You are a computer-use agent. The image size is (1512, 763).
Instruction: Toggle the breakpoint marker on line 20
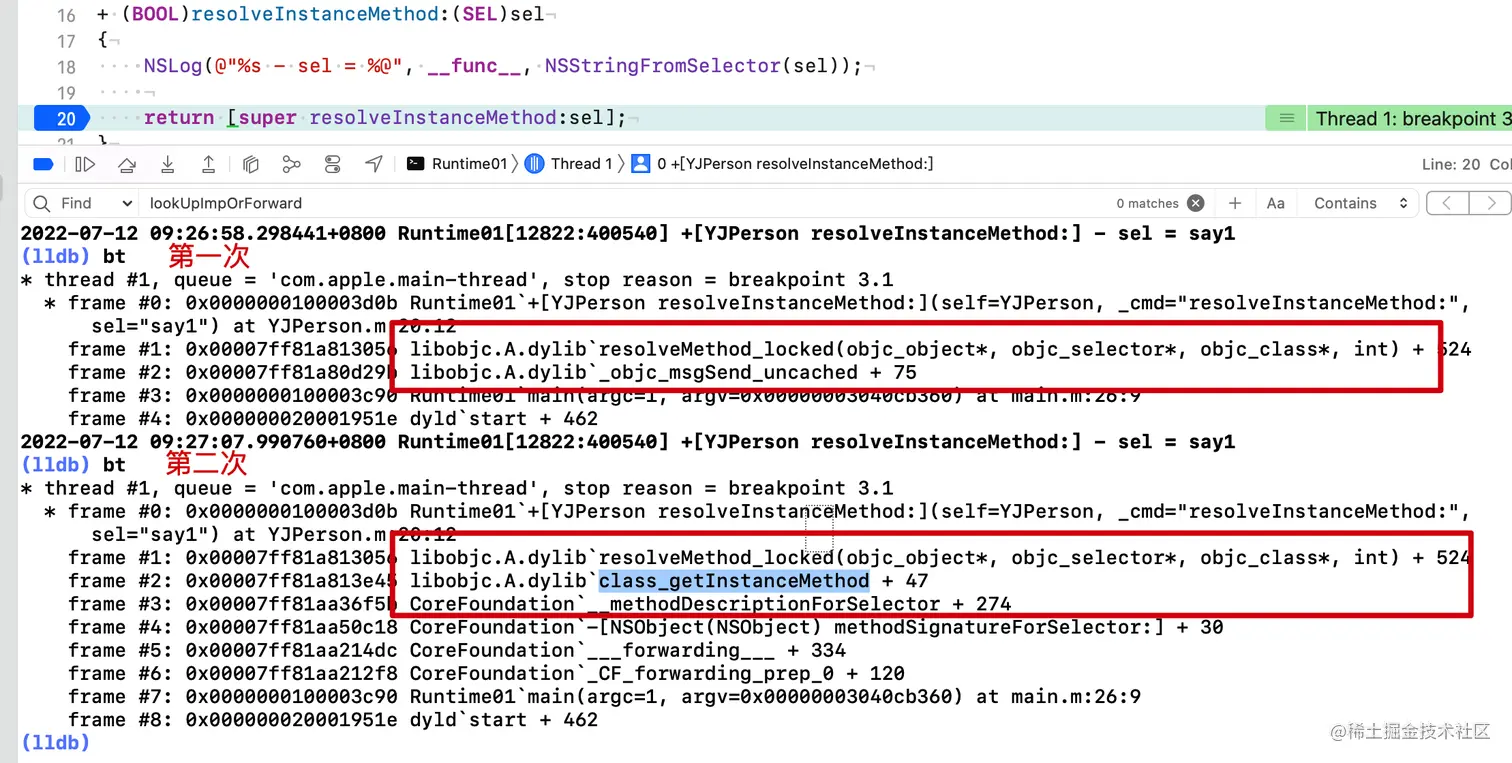(61, 118)
